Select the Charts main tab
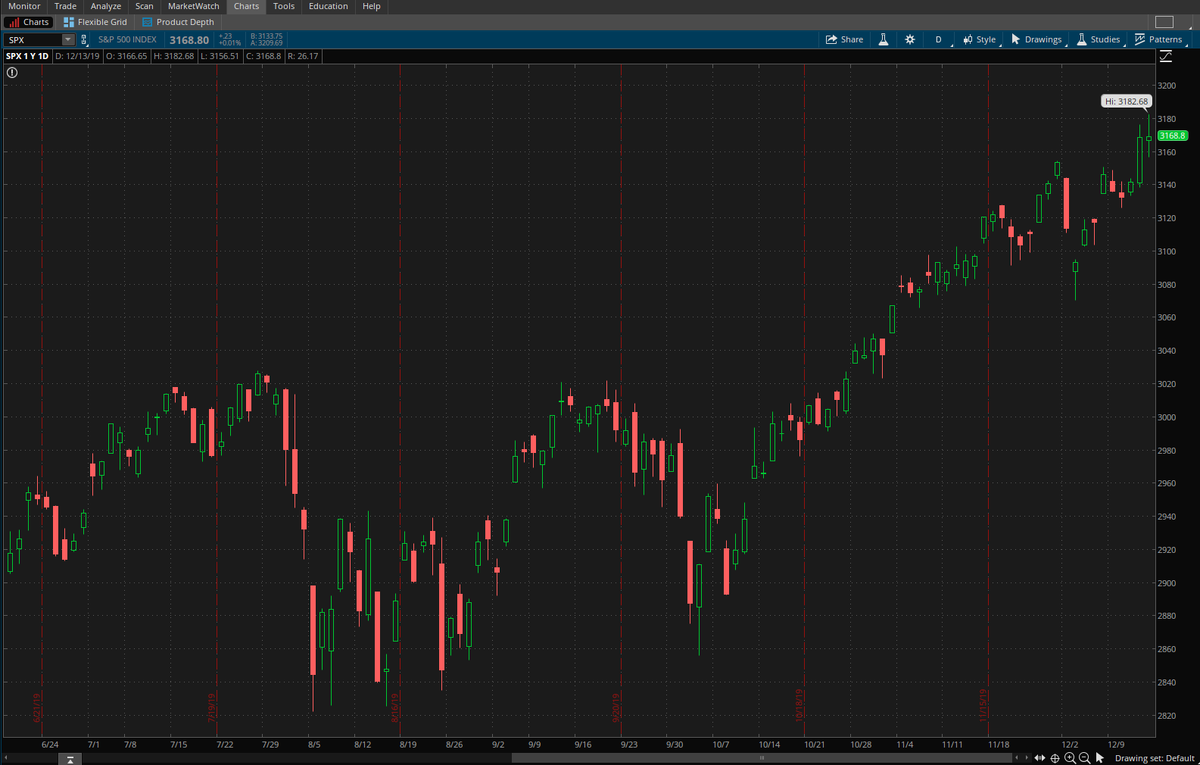 point(246,6)
